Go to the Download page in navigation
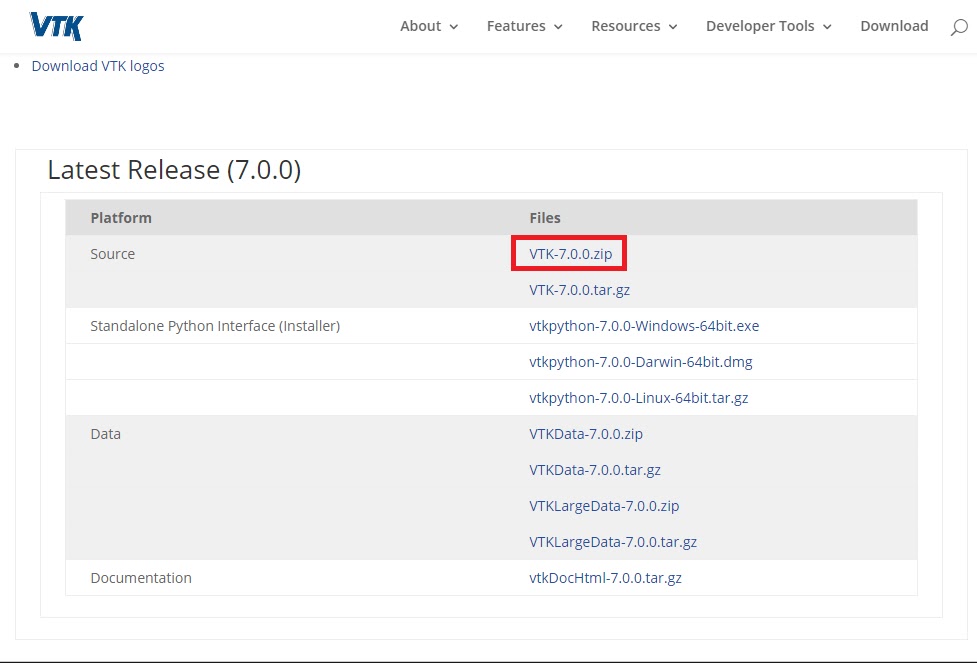This screenshot has height=664, width=977. [x=894, y=26]
